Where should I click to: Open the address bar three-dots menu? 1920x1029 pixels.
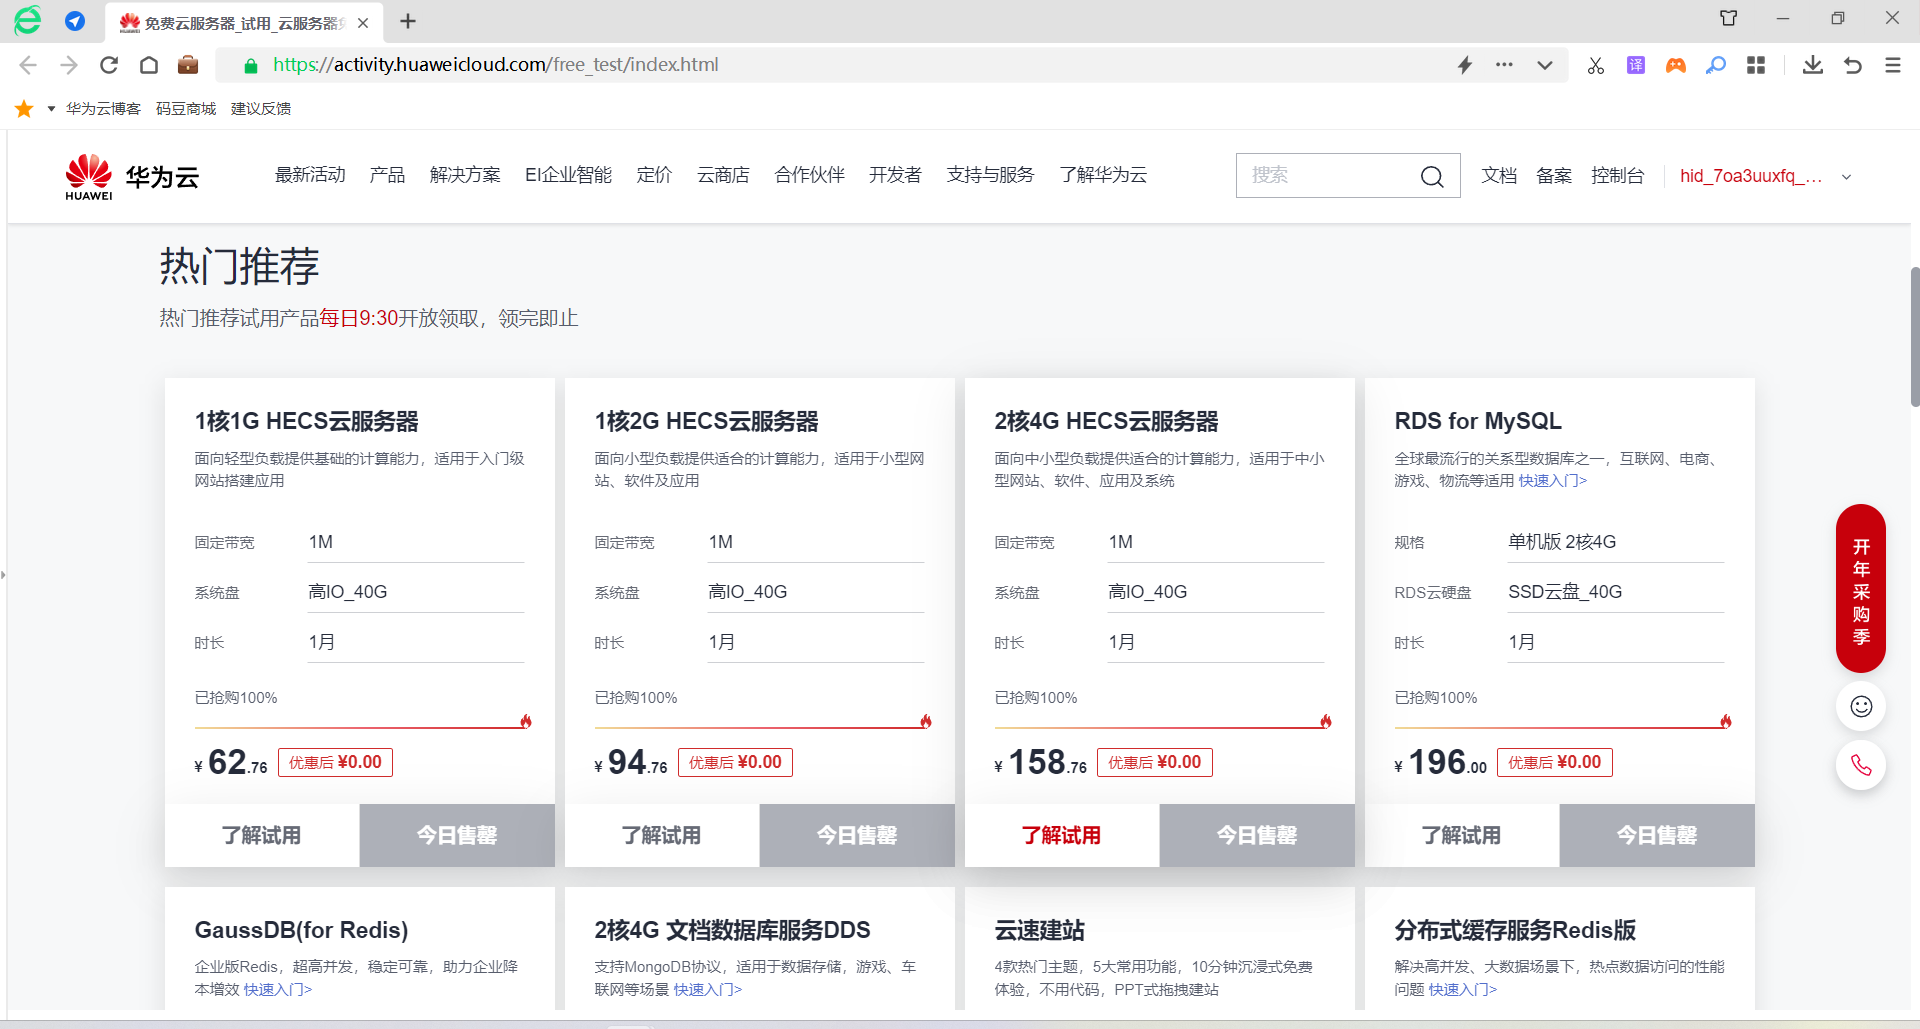click(x=1504, y=65)
